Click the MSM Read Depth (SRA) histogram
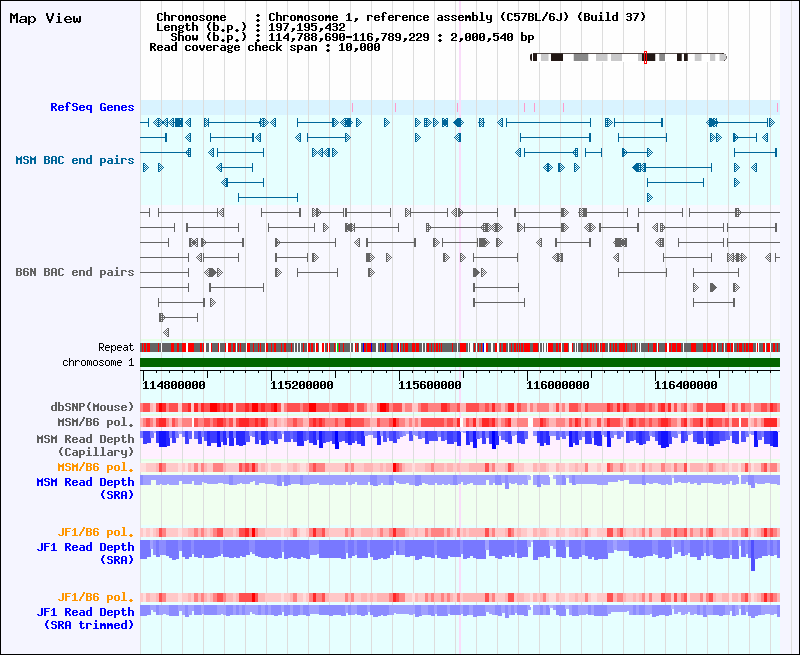 460,481
